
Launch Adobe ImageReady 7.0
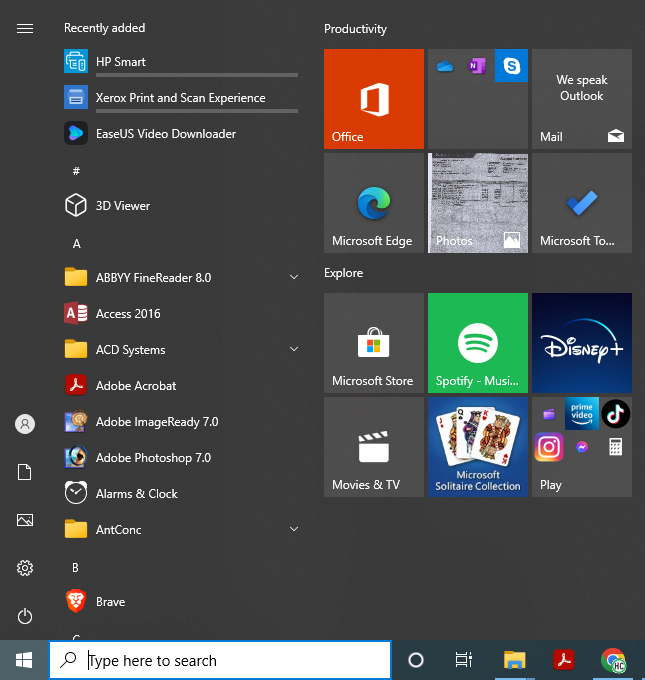point(181,422)
